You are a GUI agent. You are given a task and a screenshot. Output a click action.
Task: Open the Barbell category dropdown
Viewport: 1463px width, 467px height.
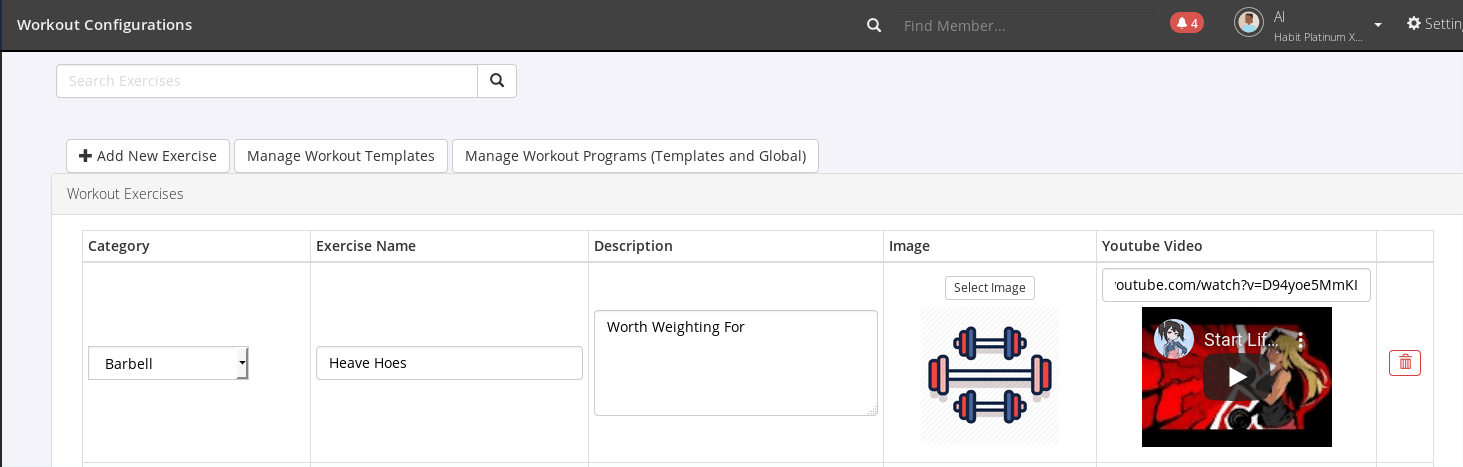168,363
